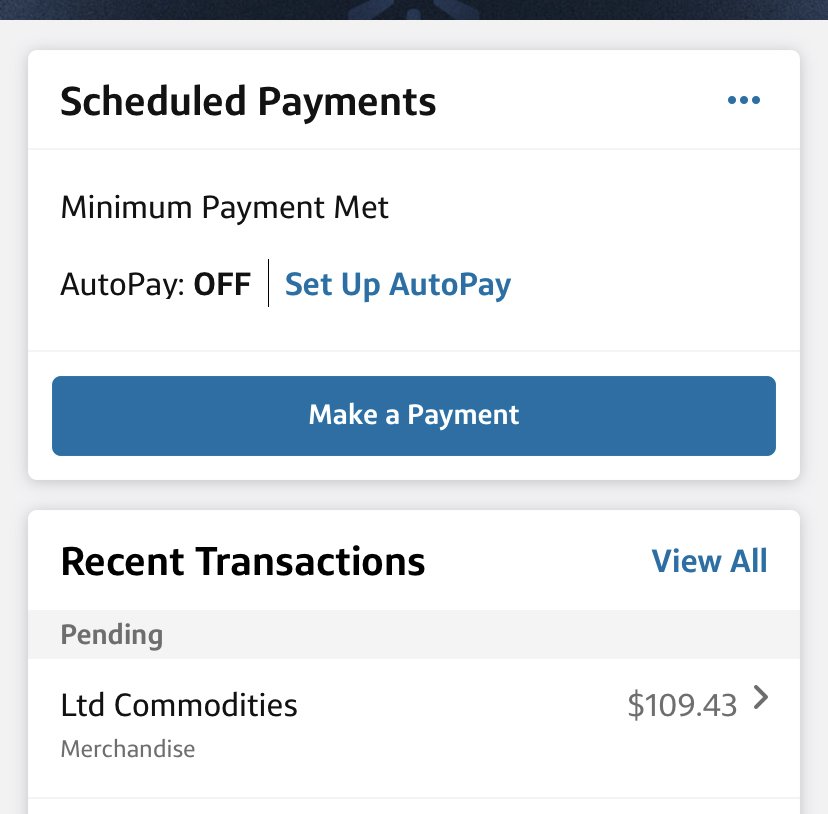The width and height of the screenshot is (828, 814).
Task: Click the Recent Transactions heading
Action: click(x=243, y=562)
